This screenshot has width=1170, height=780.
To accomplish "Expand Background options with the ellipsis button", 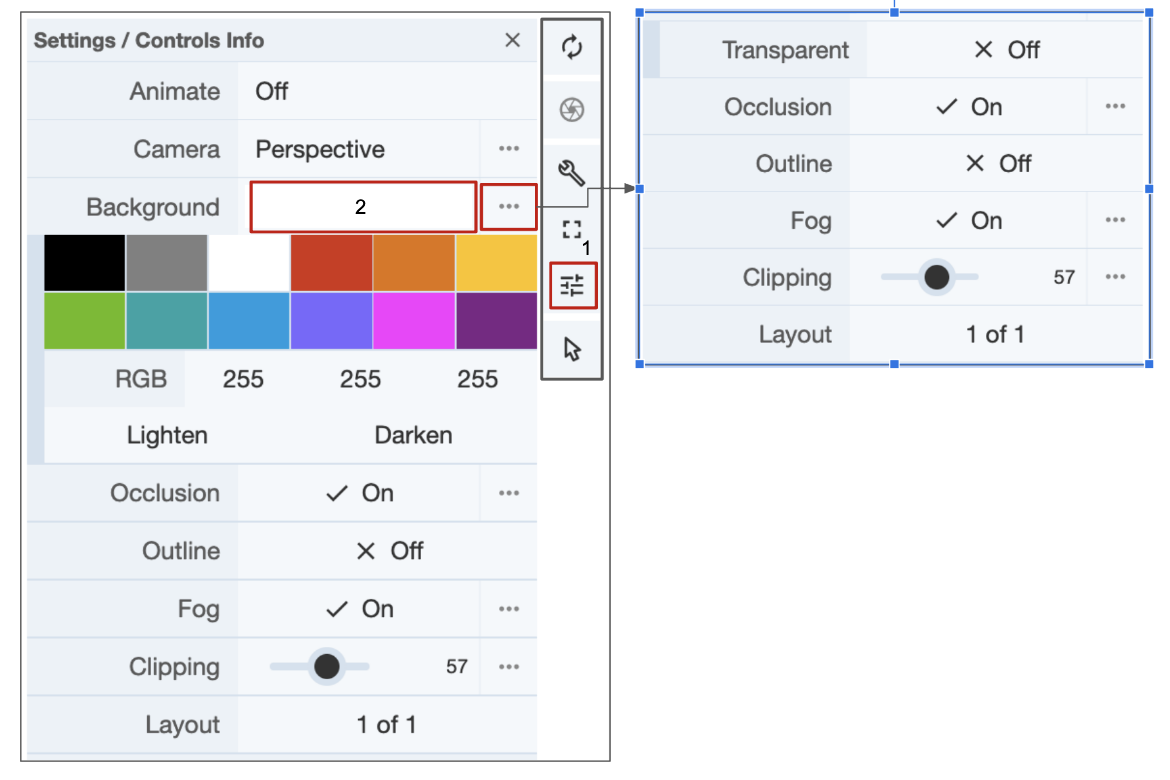I will [x=508, y=207].
